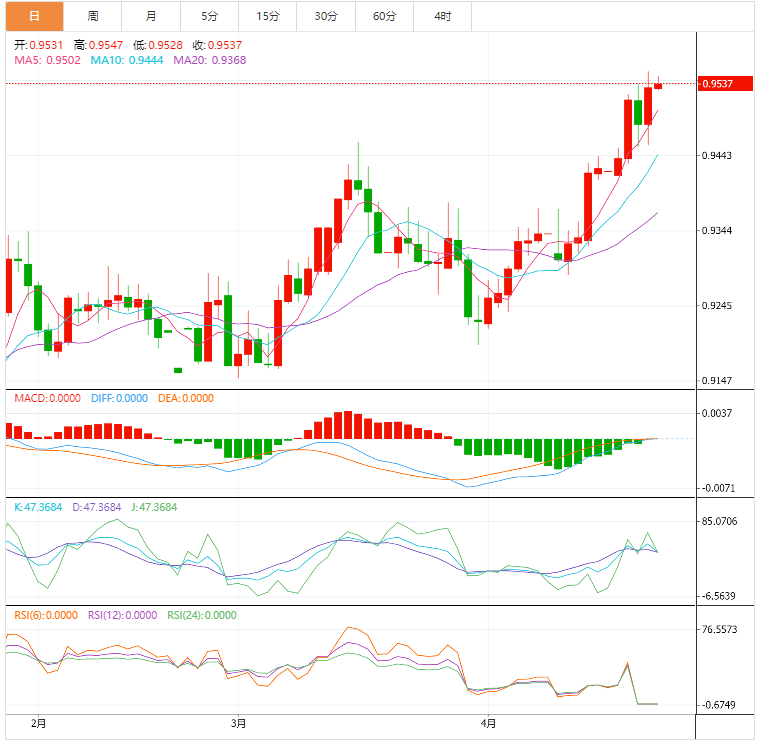Open the 4时 timeframe tab
The height and width of the screenshot is (754, 760).
[x=443, y=16]
